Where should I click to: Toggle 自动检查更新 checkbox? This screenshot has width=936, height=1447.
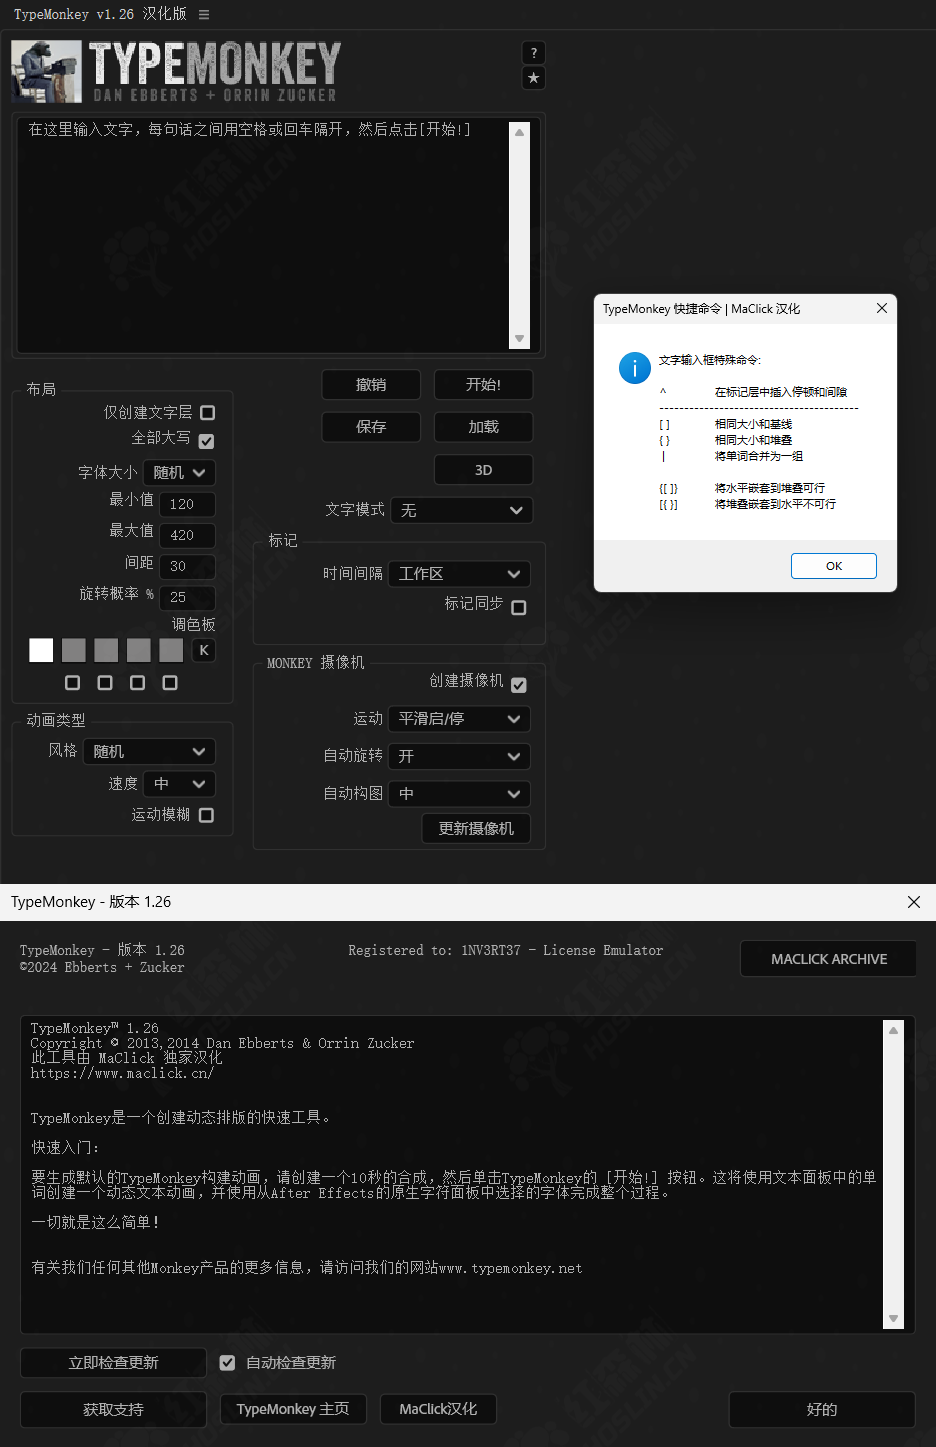coord(228,1363)
